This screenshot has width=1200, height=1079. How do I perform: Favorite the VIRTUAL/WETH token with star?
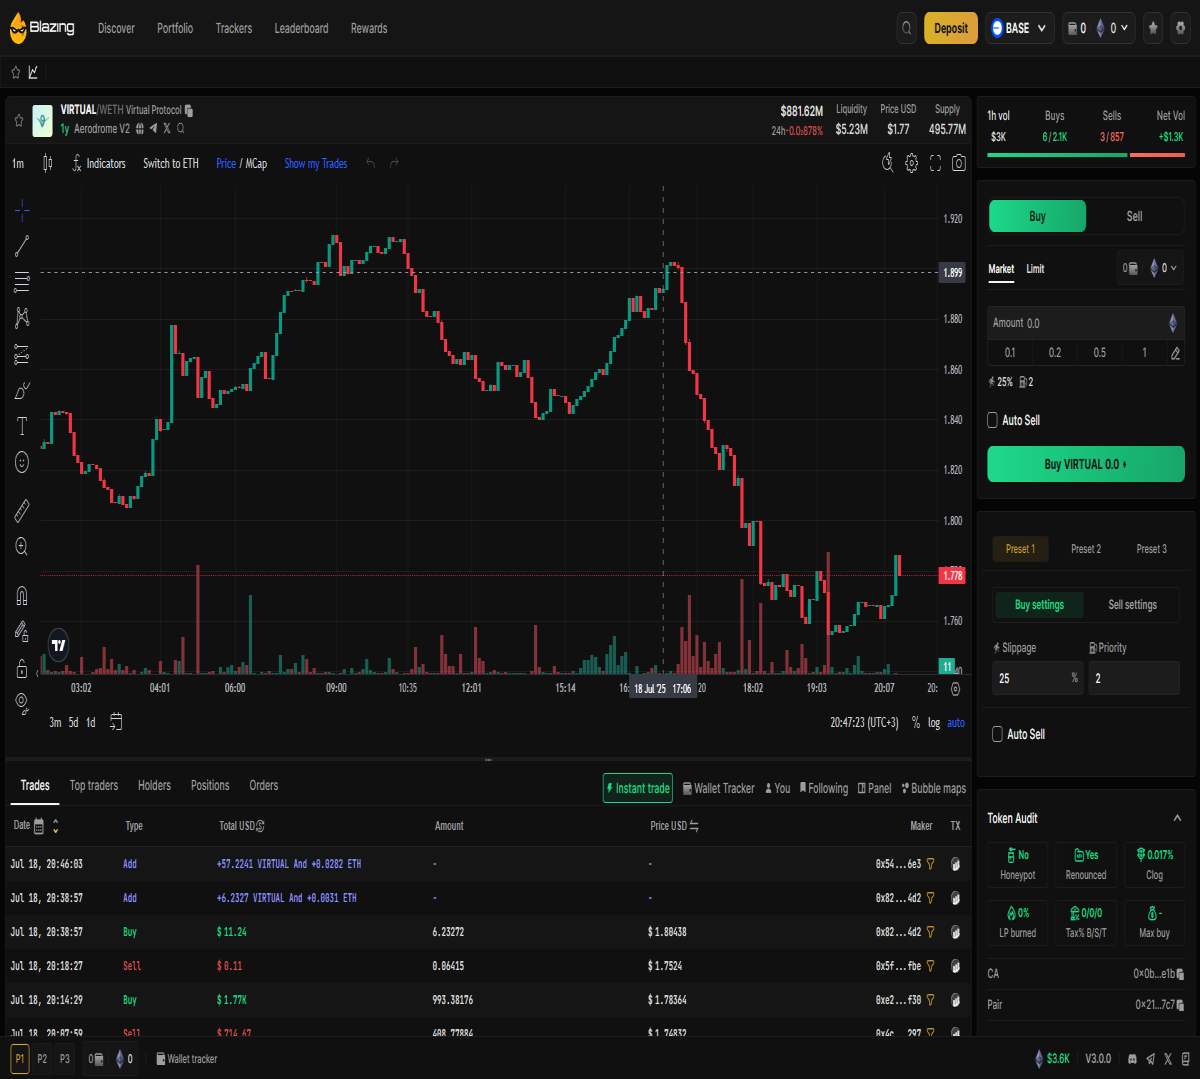pos(18,120)
